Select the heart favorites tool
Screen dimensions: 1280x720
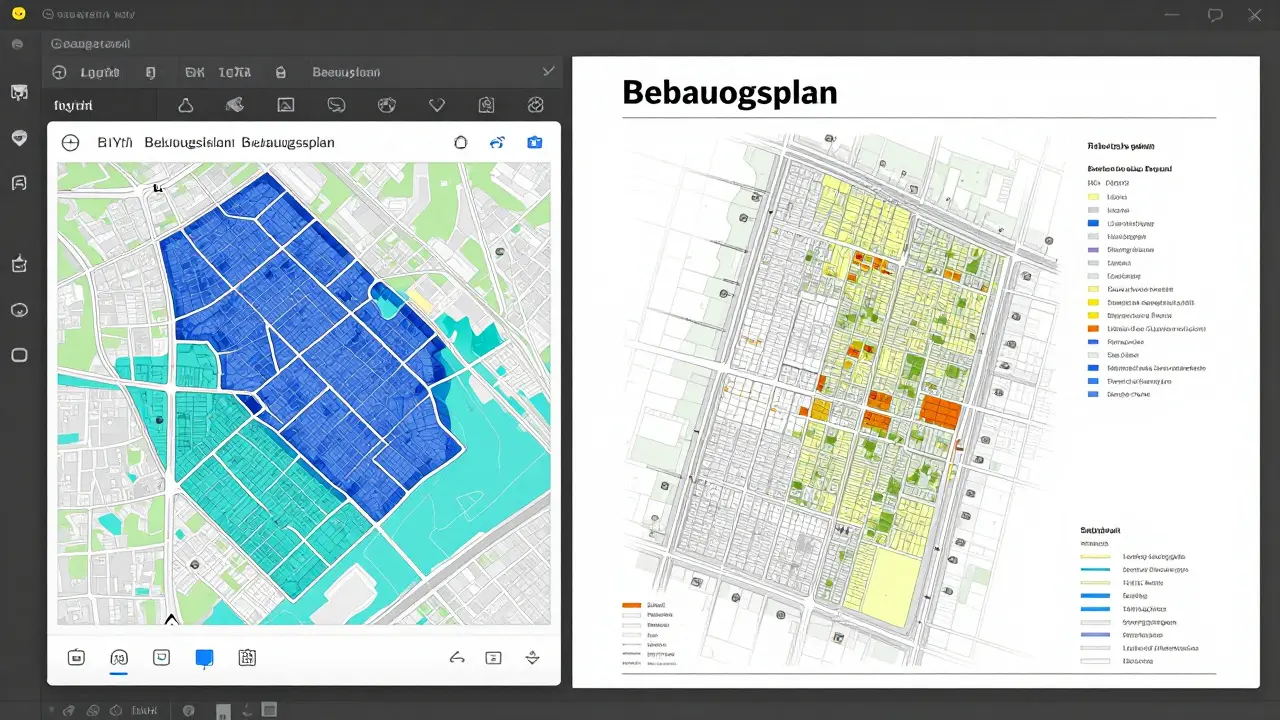coord(436,104)
